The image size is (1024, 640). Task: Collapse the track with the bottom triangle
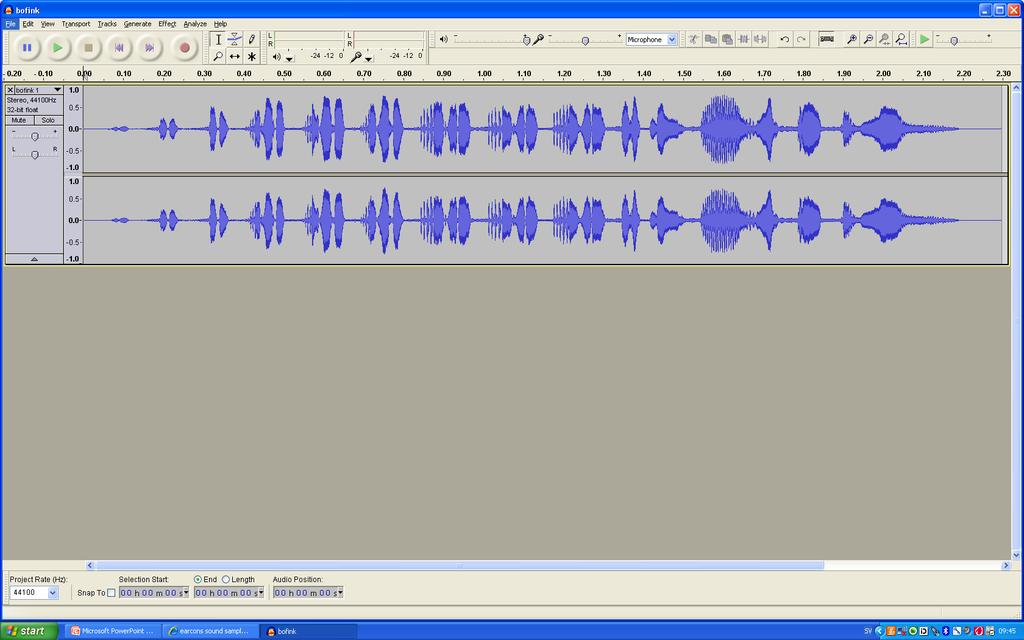coord(35,259)
